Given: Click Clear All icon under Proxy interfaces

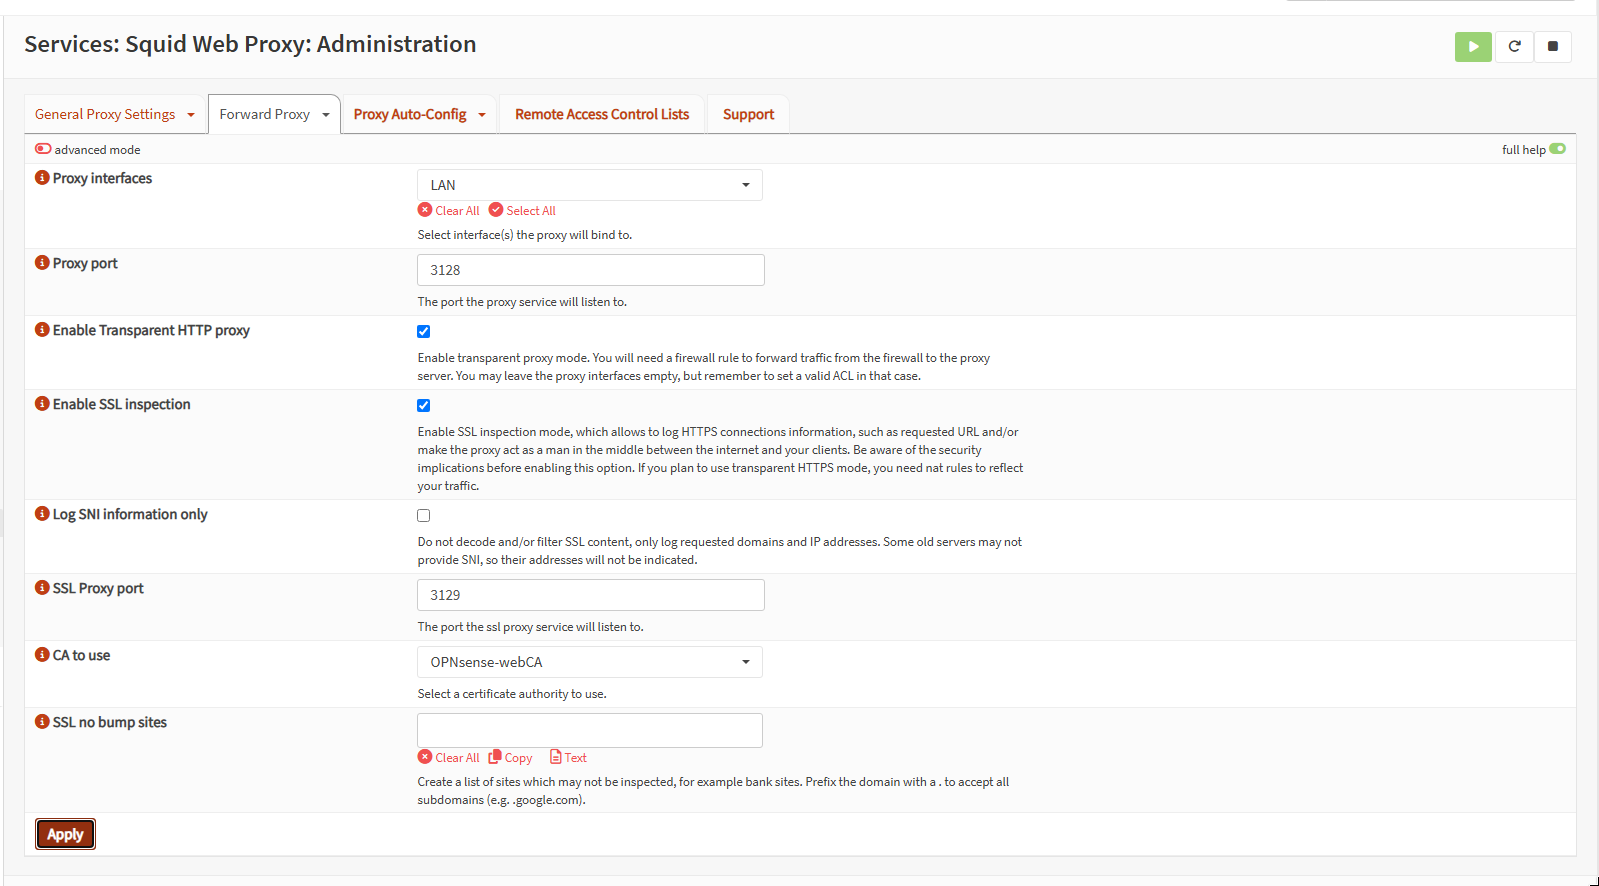Looking at the screenshot, I should [425, 210].
